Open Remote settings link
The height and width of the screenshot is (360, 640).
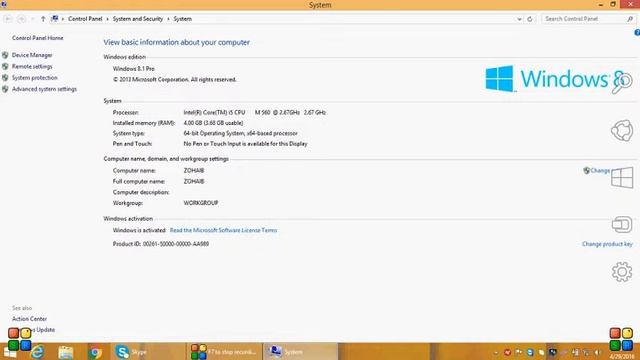[32, 67]
